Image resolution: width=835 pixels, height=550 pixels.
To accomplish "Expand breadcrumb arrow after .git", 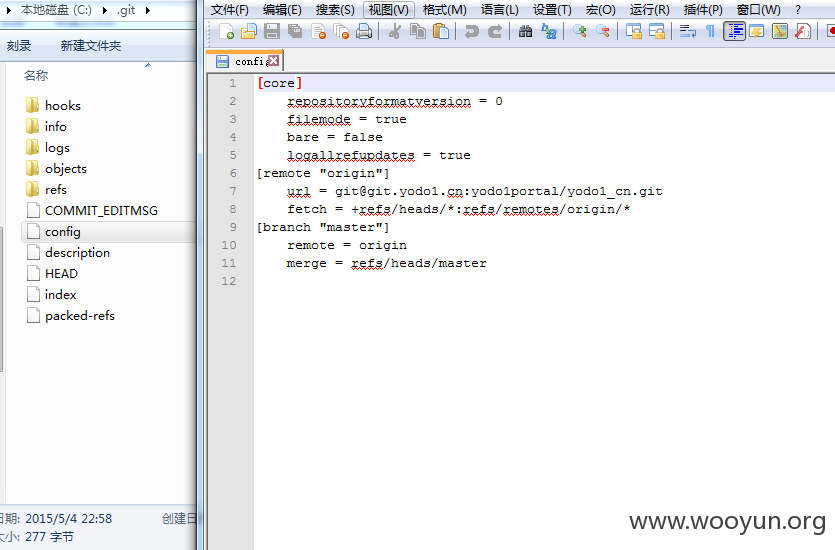I will pos(148,10).
